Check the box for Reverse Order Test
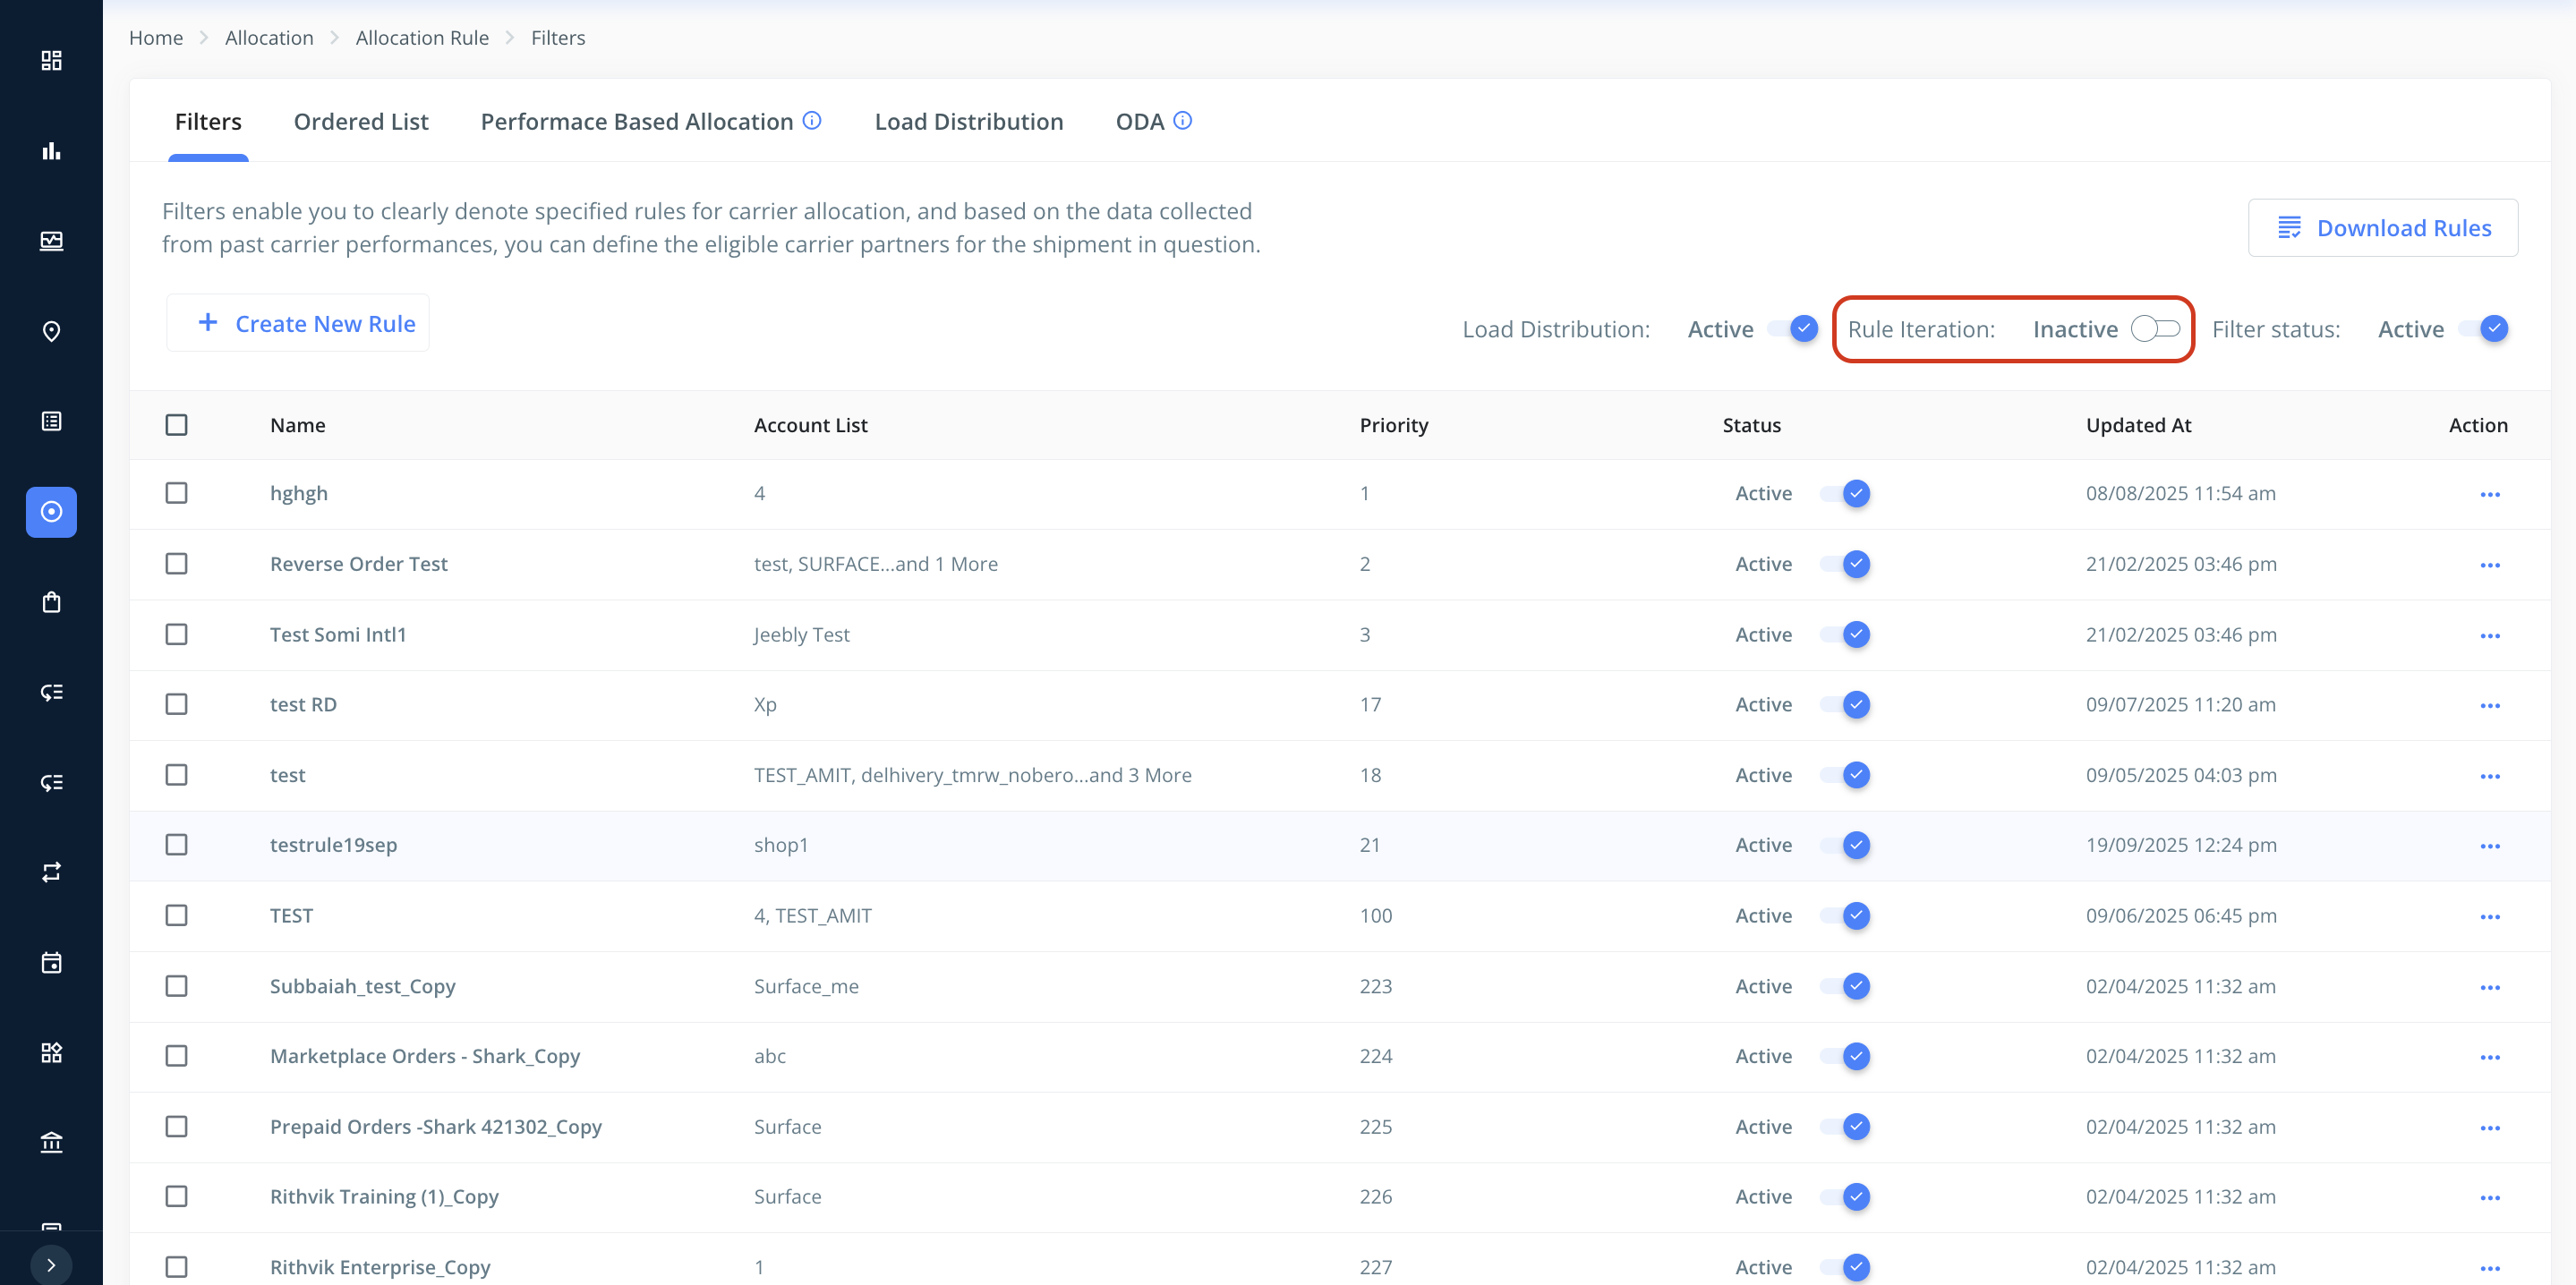Viewport: 2576px width, 1285px height. pos(176,564)
